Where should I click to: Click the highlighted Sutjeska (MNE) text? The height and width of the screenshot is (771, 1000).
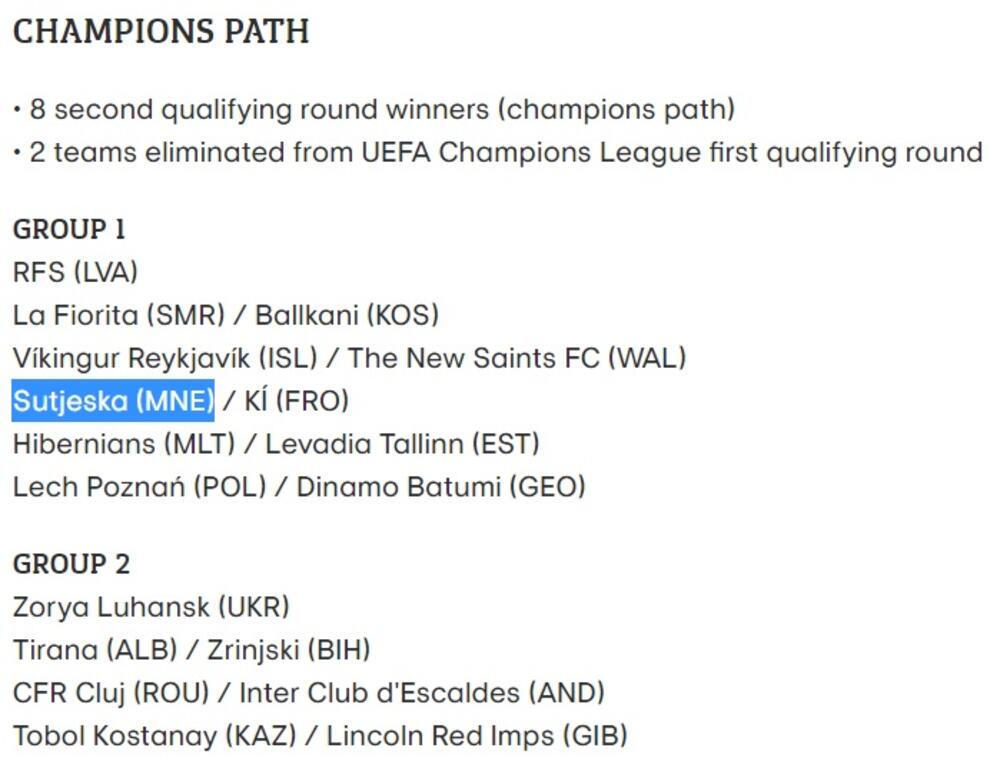click(x=113, y=401)
